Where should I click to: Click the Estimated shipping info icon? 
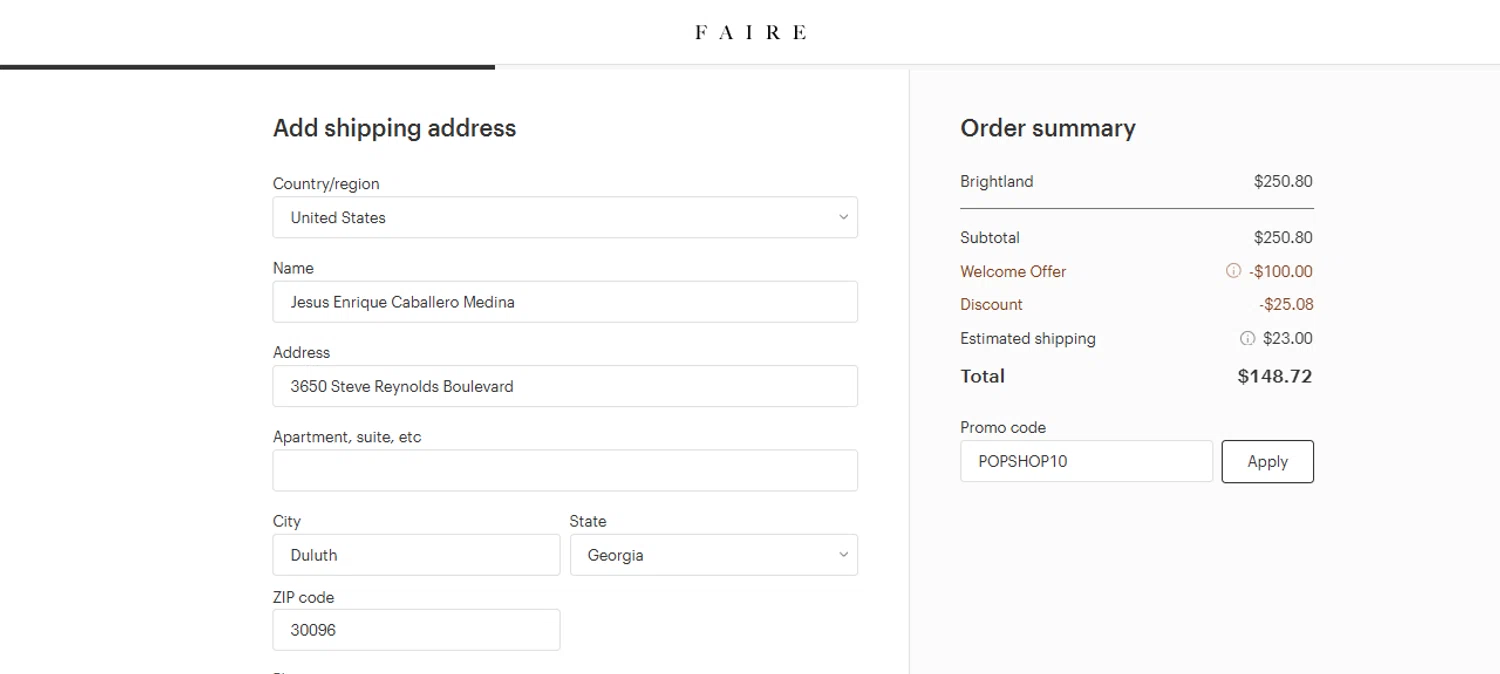coord(1247,338)
